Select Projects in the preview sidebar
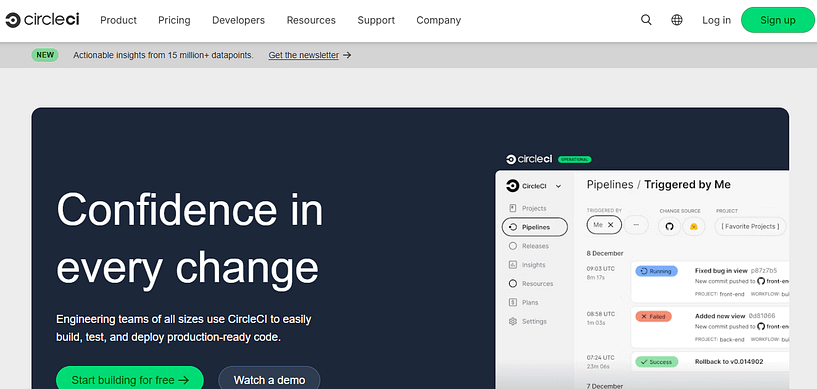The height and width of the screenshot is (389, 817). click(534, 208)
